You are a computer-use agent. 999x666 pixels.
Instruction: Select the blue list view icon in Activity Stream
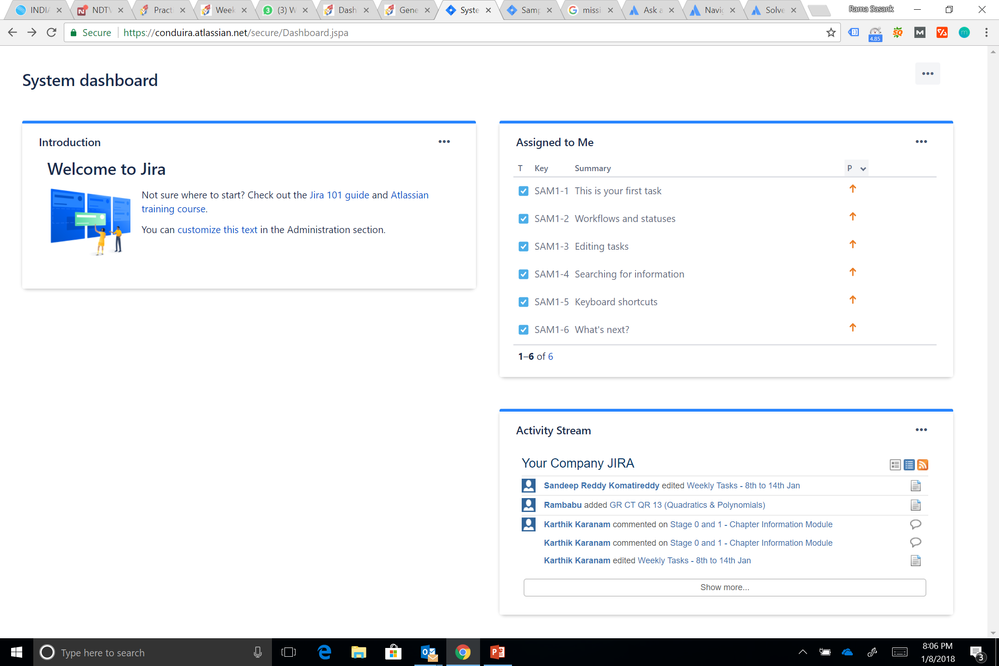coord(909,465)
